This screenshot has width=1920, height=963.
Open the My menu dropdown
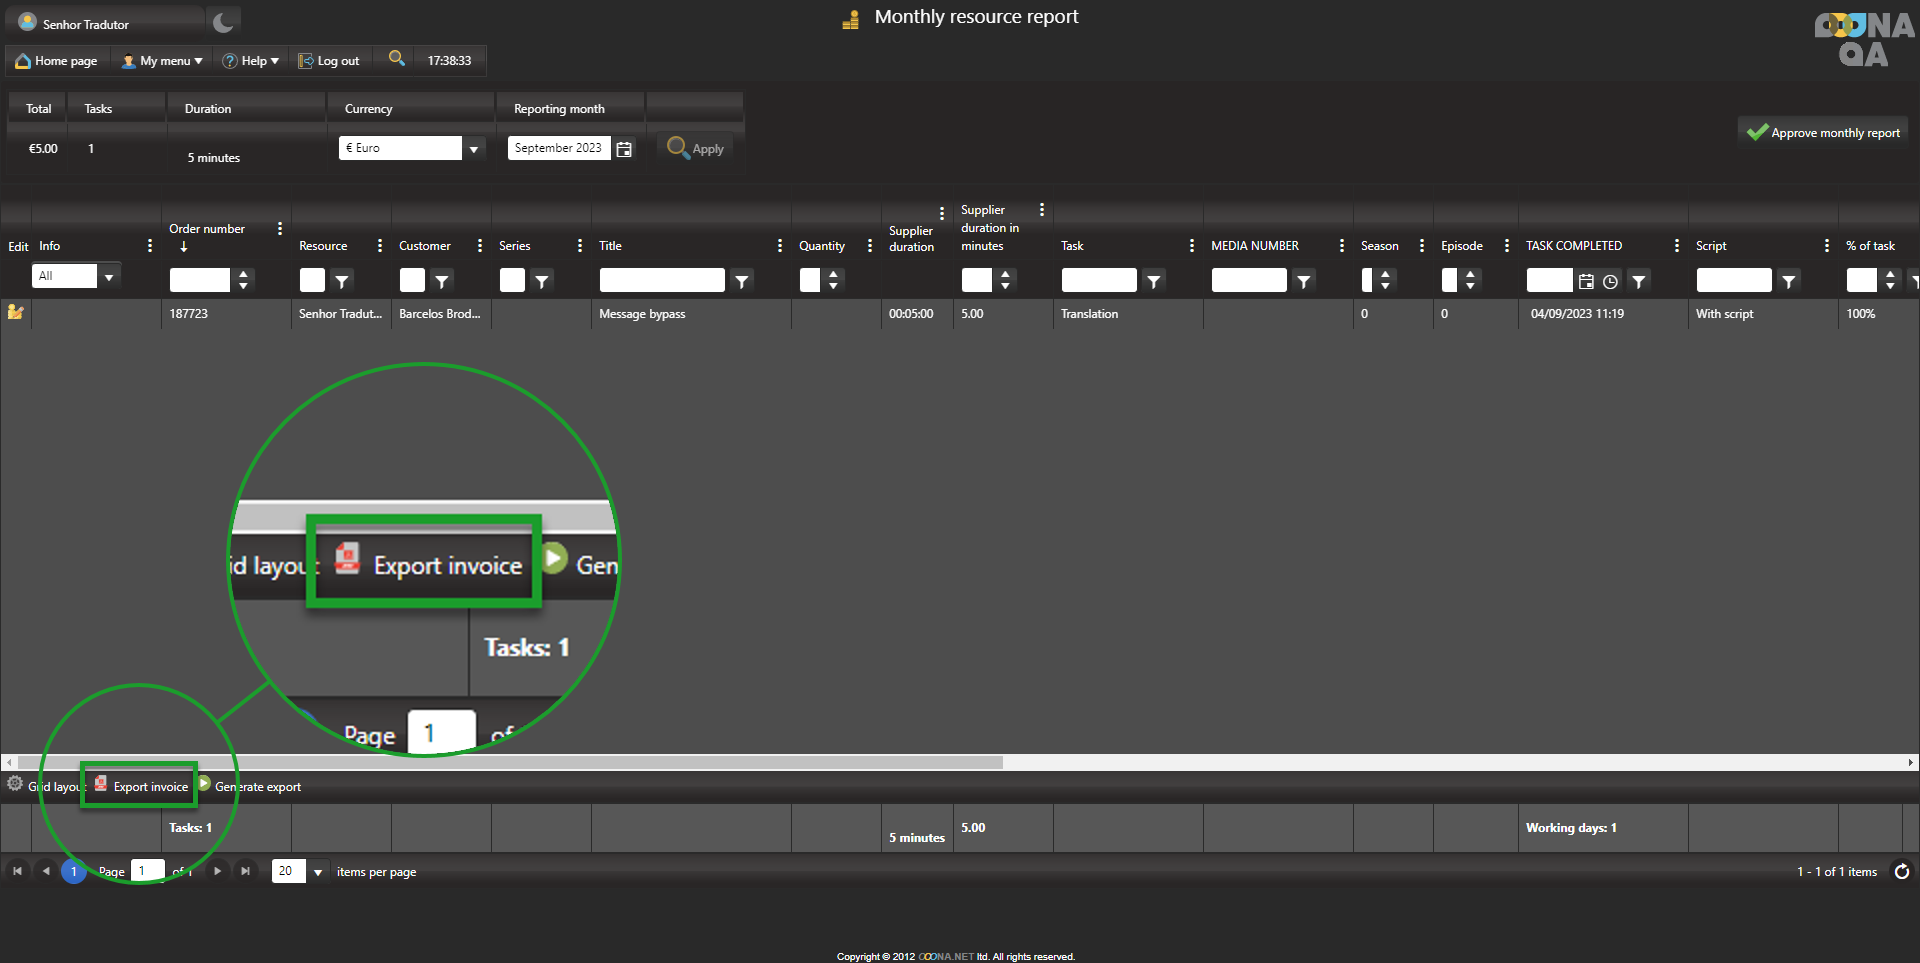point(162,61)
